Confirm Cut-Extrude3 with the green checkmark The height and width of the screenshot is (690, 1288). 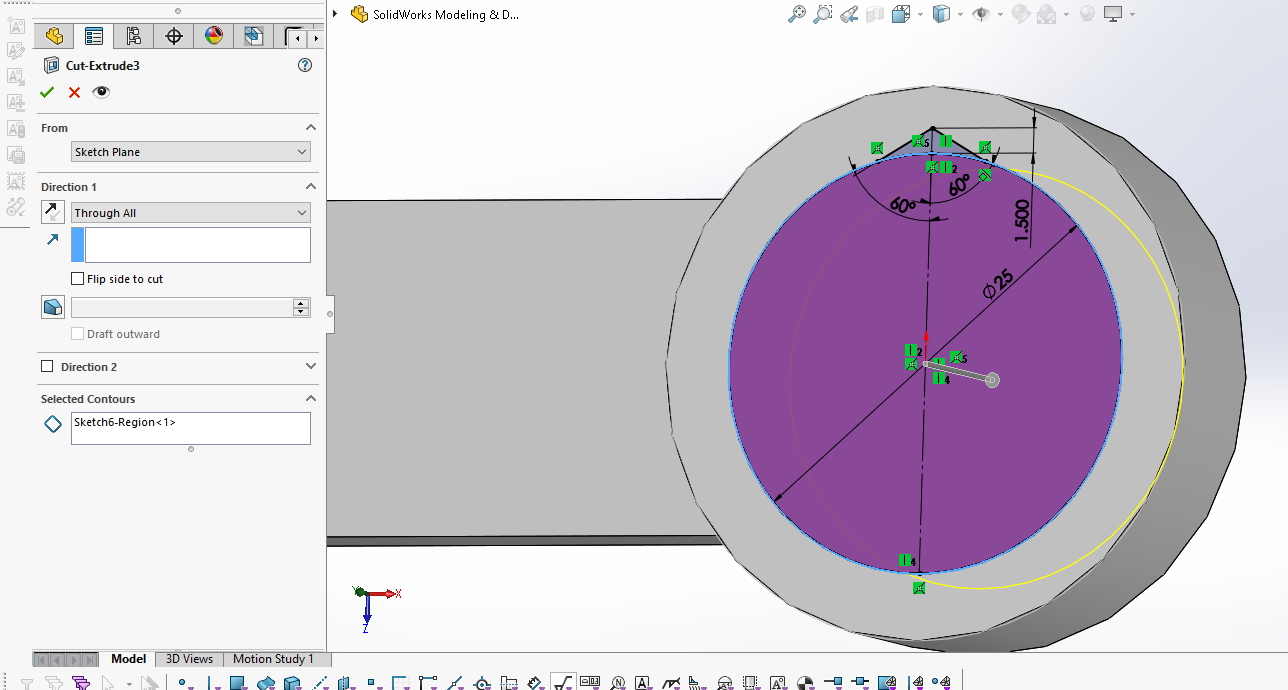pos(47,92)
